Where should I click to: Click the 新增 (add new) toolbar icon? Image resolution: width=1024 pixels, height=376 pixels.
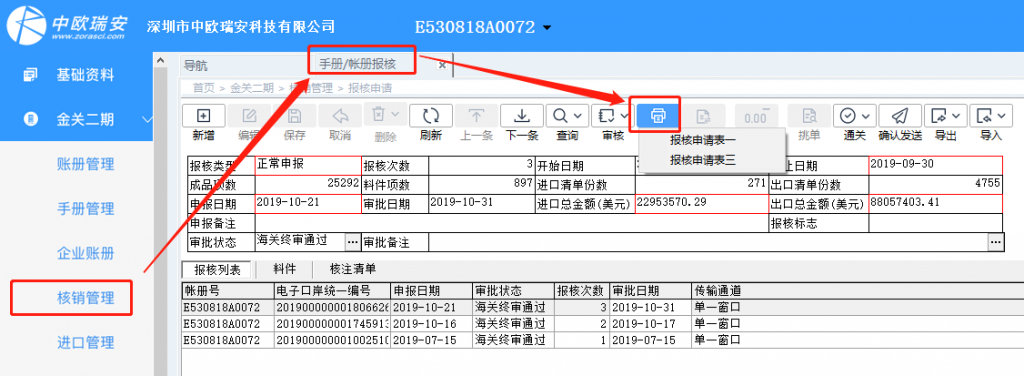coord(203,116)
